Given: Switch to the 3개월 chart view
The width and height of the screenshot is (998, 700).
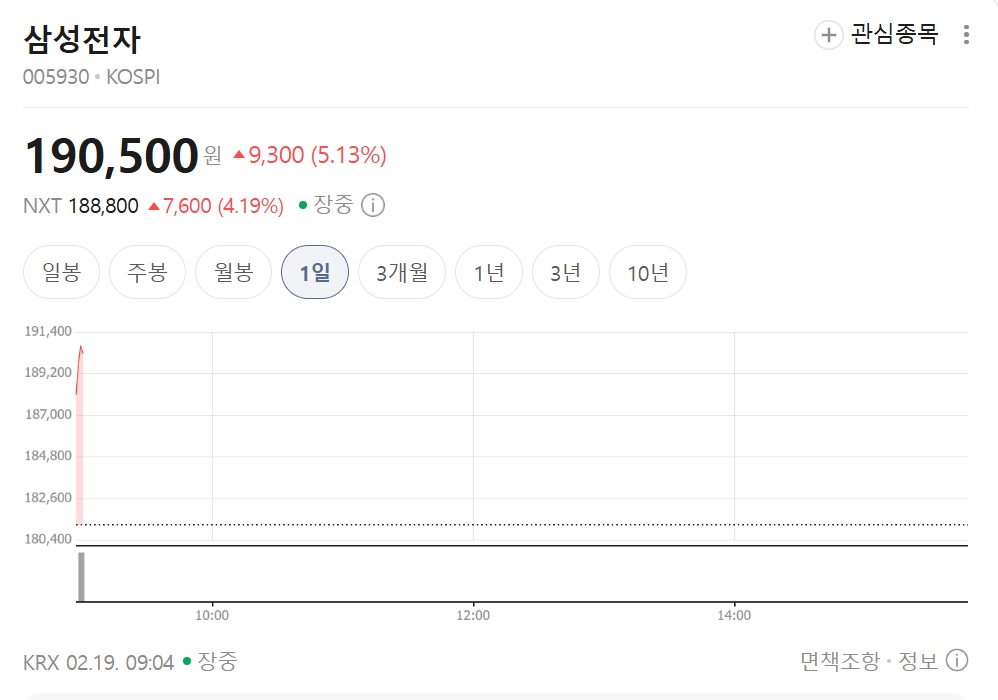Looking at the screenshot, I should 401,271.
